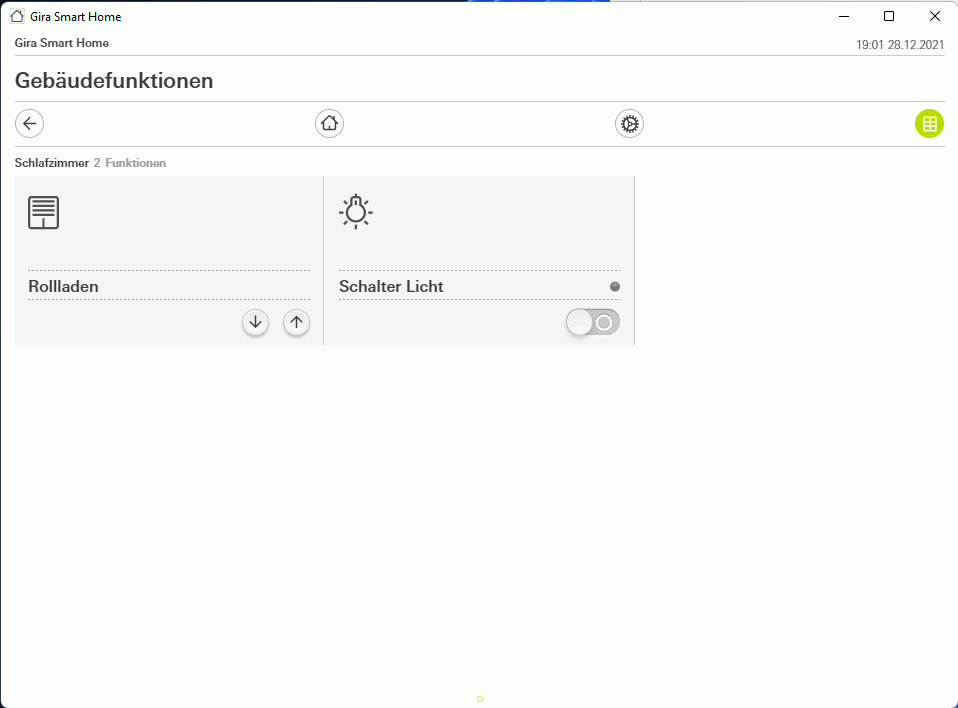Select the Schlafzimmer room heading

[x=52, y=163]
